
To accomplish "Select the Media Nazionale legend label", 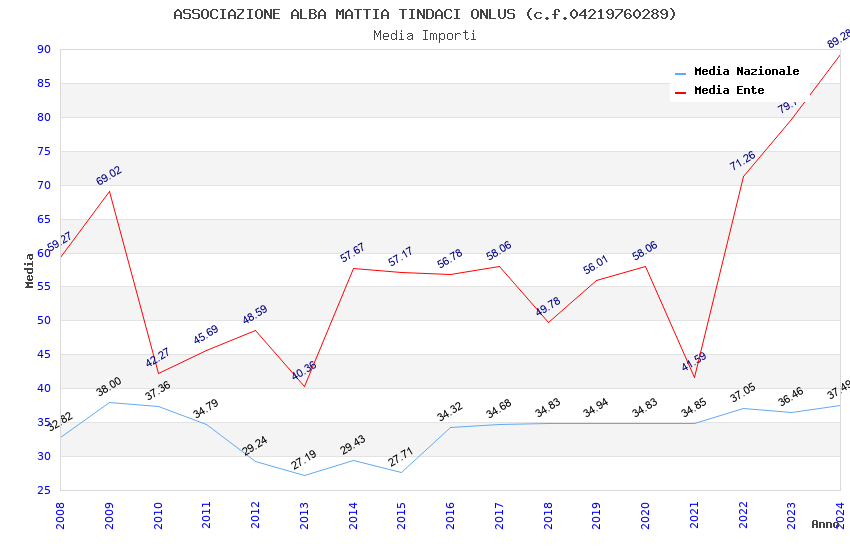I will coord(746,72).
